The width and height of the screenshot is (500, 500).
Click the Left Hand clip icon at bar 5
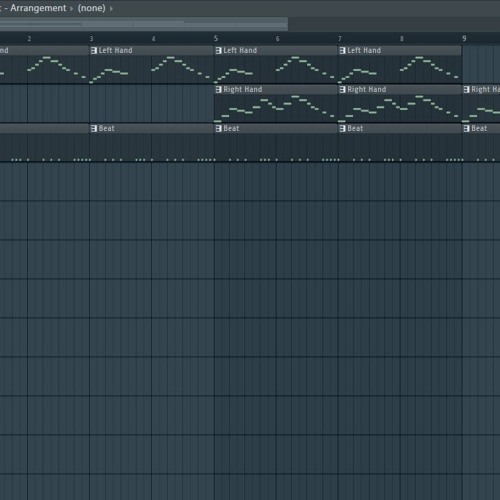[219, 51]
